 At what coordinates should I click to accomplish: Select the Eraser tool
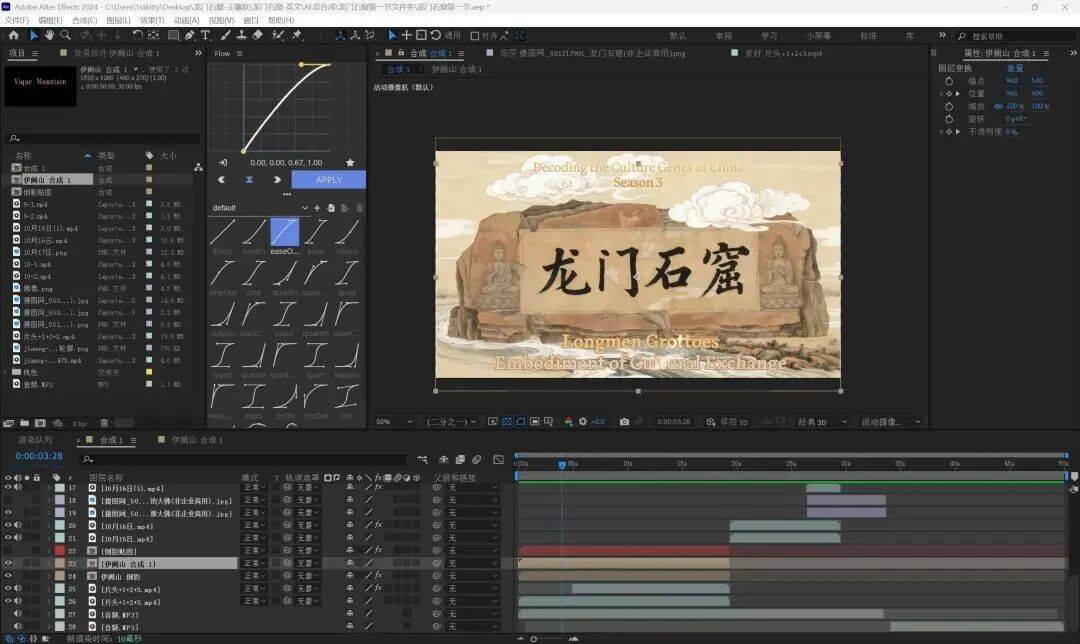(257, 35)
